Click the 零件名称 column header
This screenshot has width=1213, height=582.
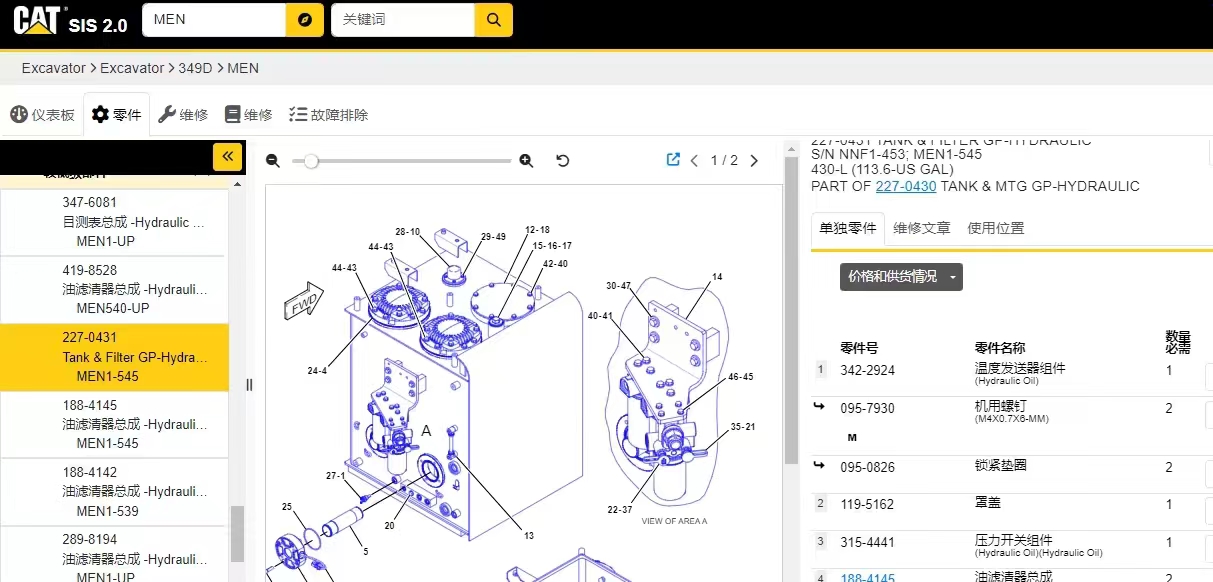pos(1000,348)
